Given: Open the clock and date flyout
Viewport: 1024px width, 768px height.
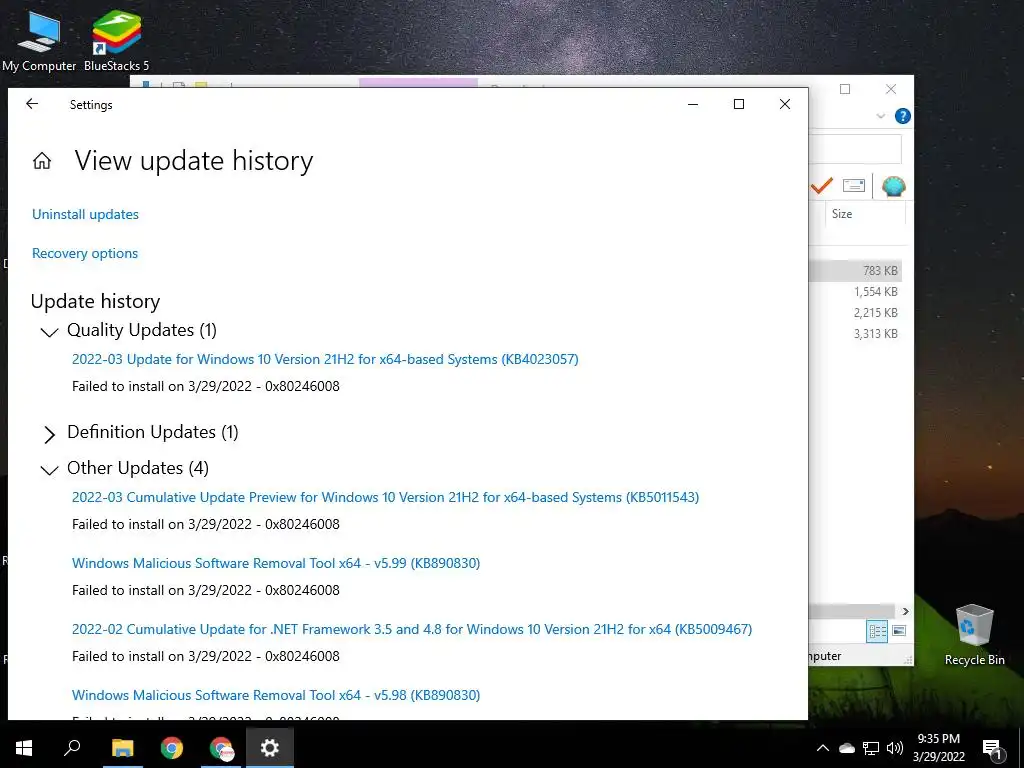Looking at the screenshot, I should click(x=938, y=748).
